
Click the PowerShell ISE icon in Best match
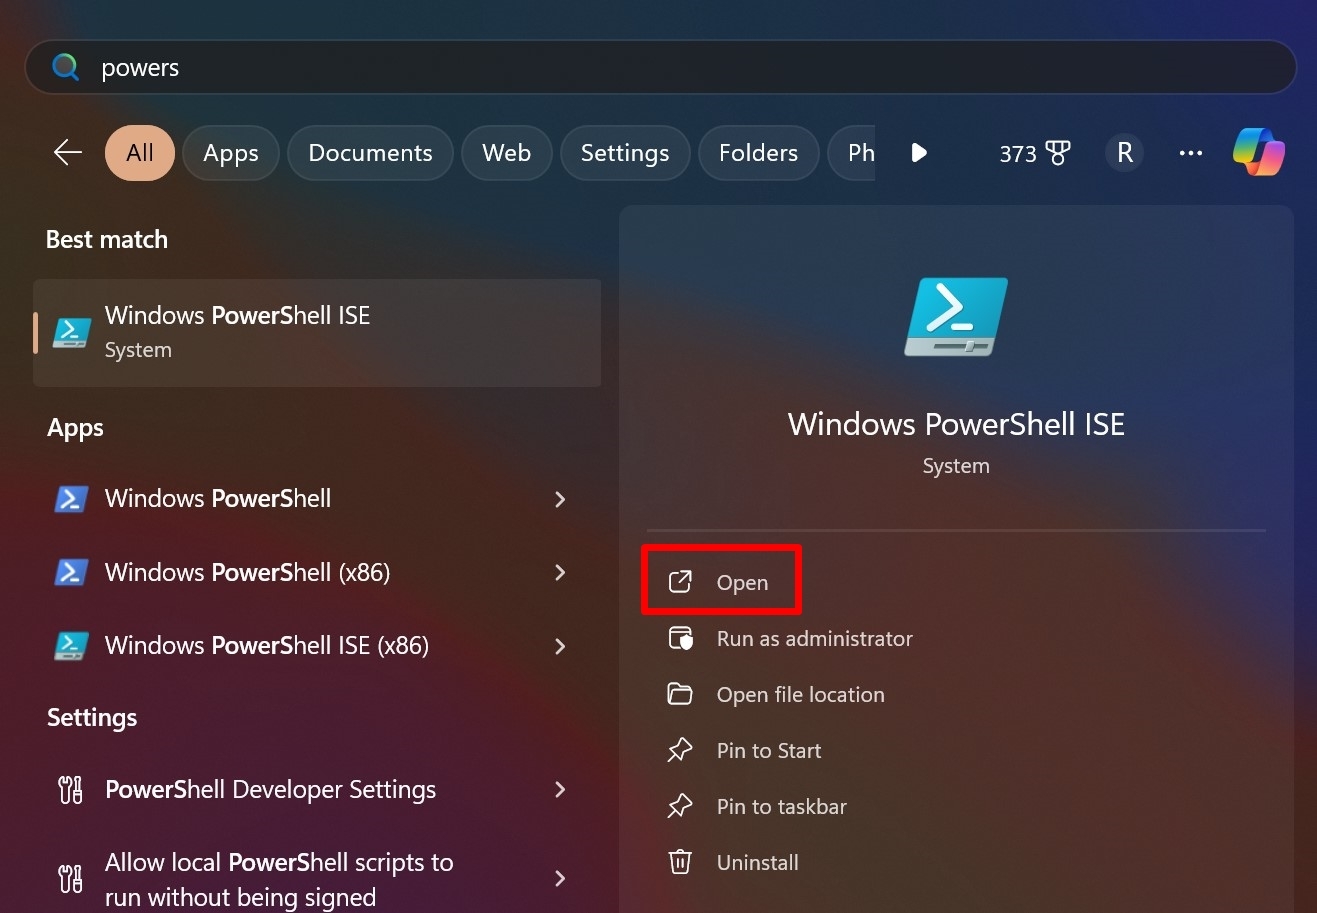(x=72, y=332)
